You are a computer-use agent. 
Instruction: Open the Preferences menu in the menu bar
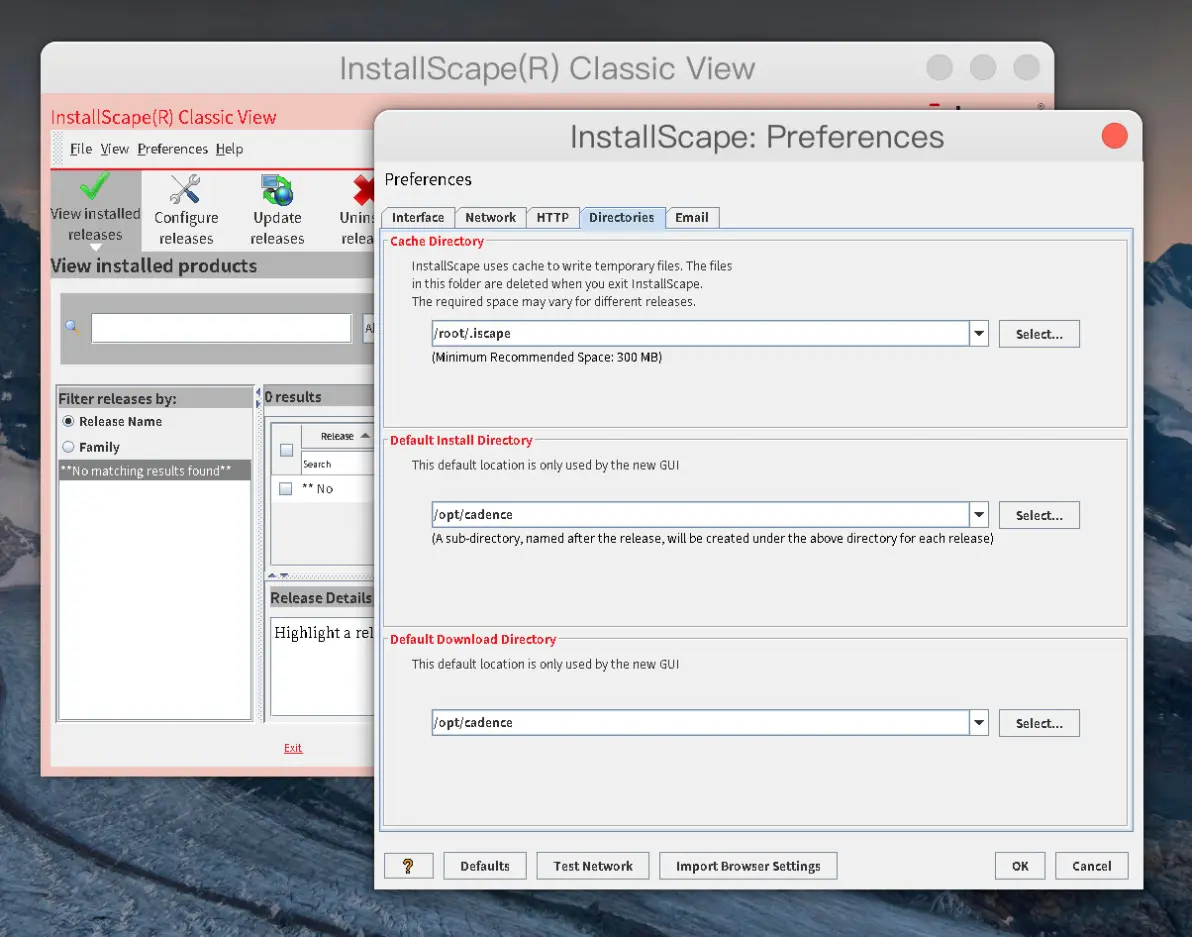pos(173,149)
